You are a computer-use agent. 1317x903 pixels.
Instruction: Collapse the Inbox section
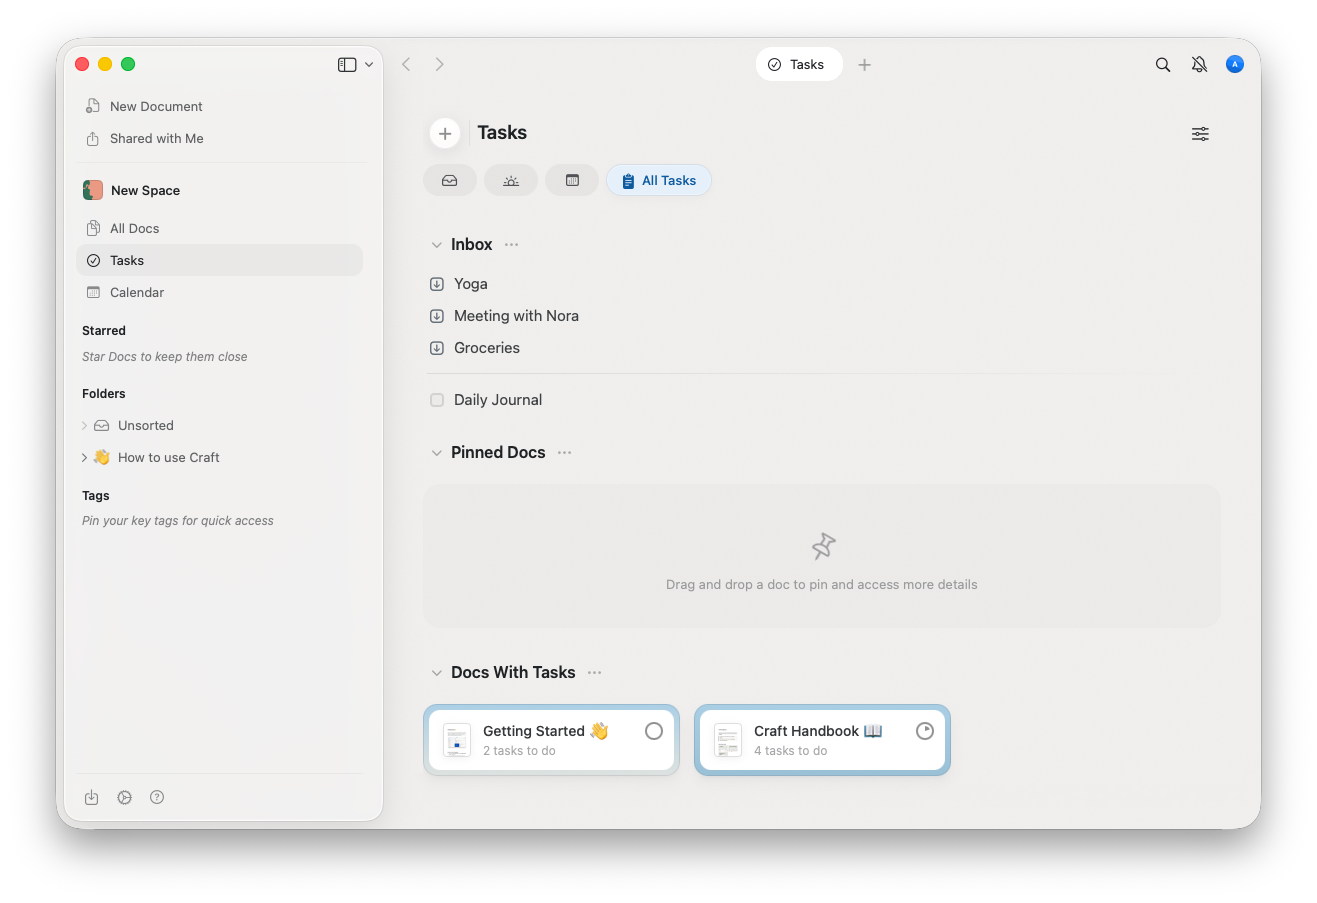436,244
